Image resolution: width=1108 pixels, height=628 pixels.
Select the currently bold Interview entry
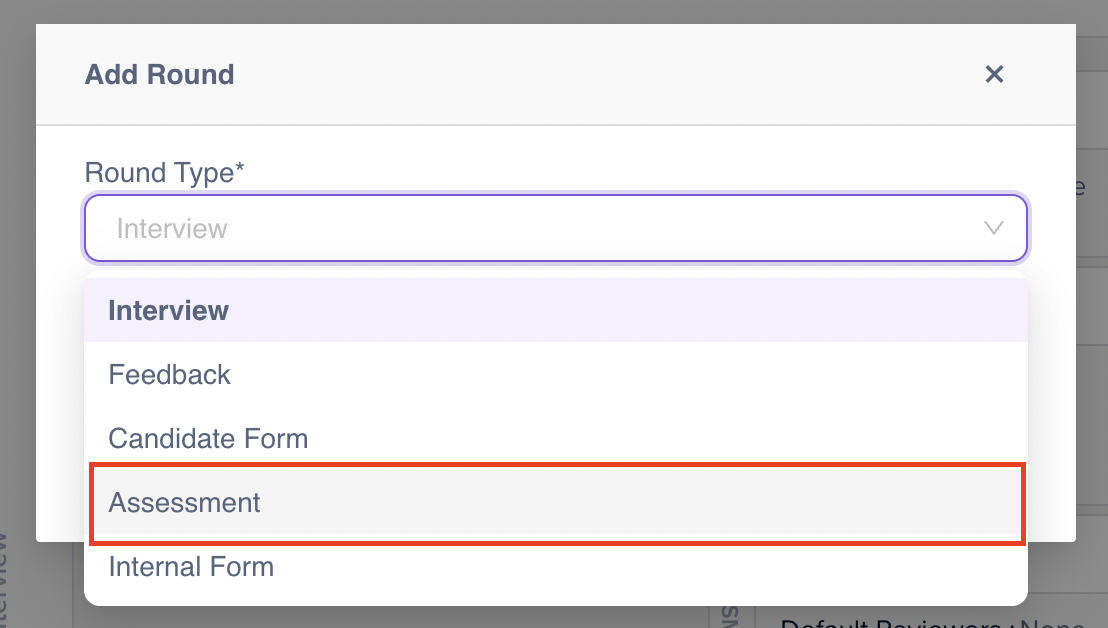click(168, 310)
